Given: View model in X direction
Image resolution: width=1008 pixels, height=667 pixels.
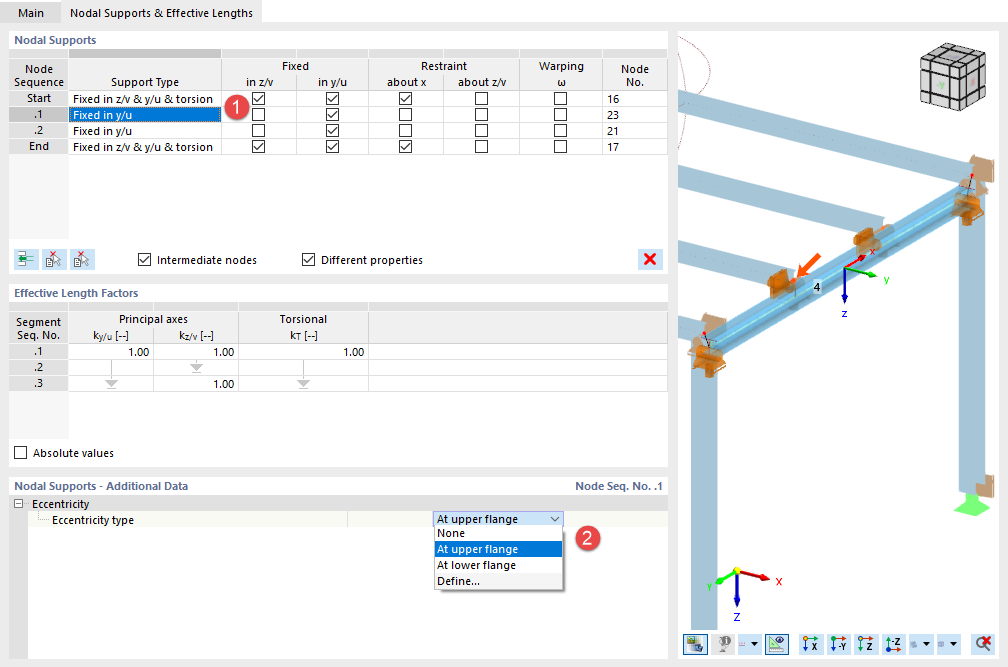Looking at the screenshot, I should click(811, 644).
